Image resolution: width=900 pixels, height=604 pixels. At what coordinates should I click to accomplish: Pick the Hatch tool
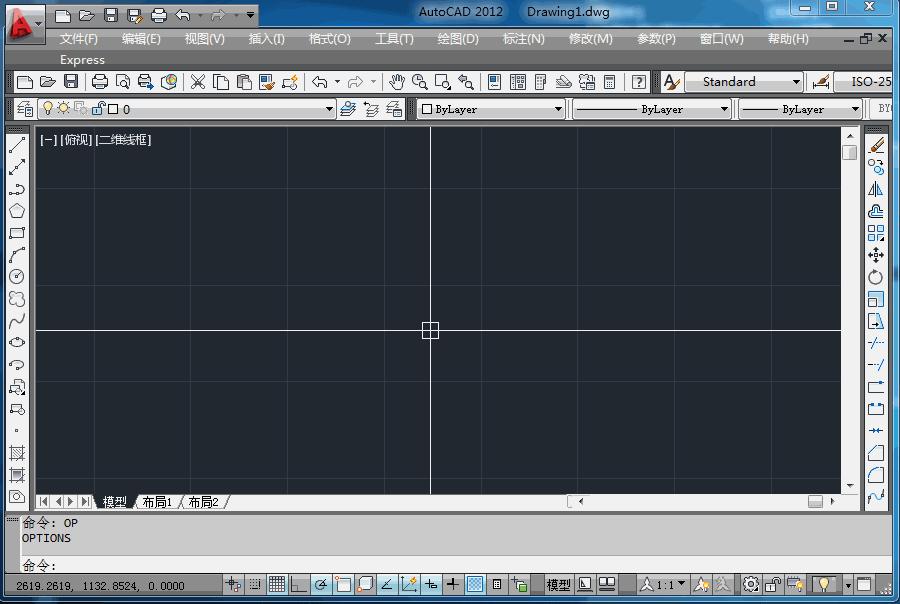17,453
